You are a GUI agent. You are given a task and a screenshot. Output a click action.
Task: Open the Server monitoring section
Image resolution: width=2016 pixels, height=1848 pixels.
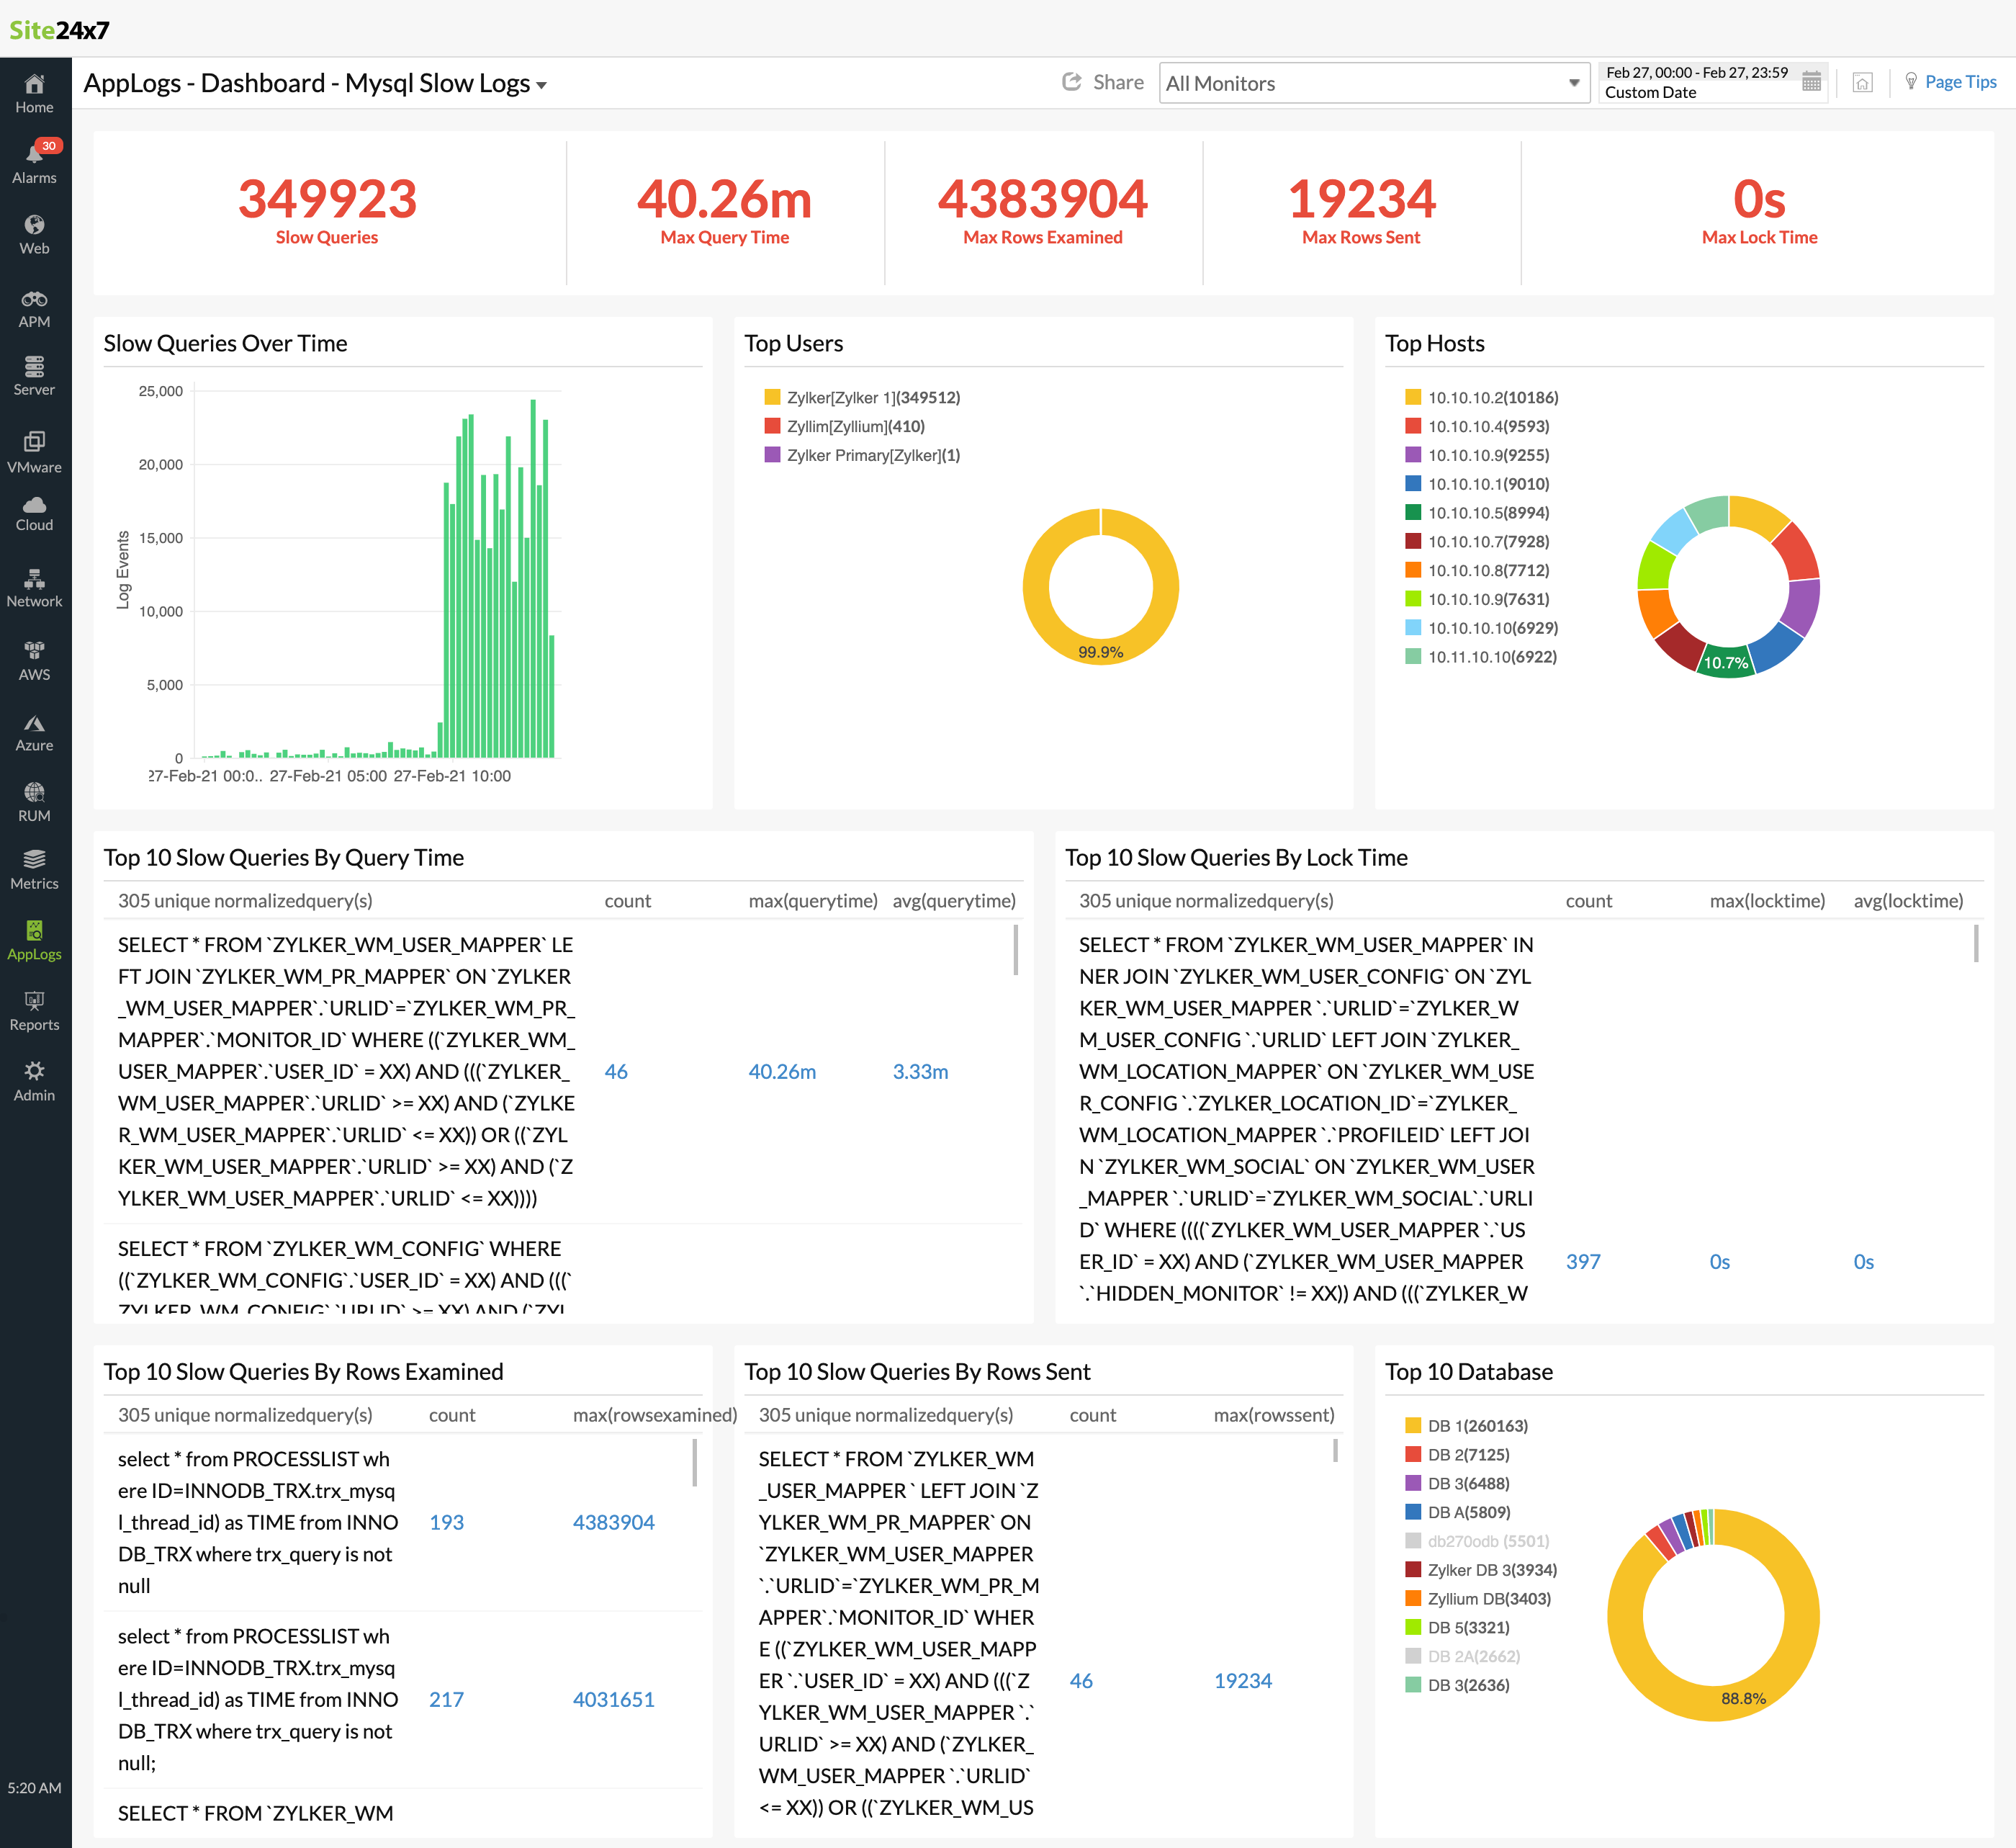click(x=35, y=375)
